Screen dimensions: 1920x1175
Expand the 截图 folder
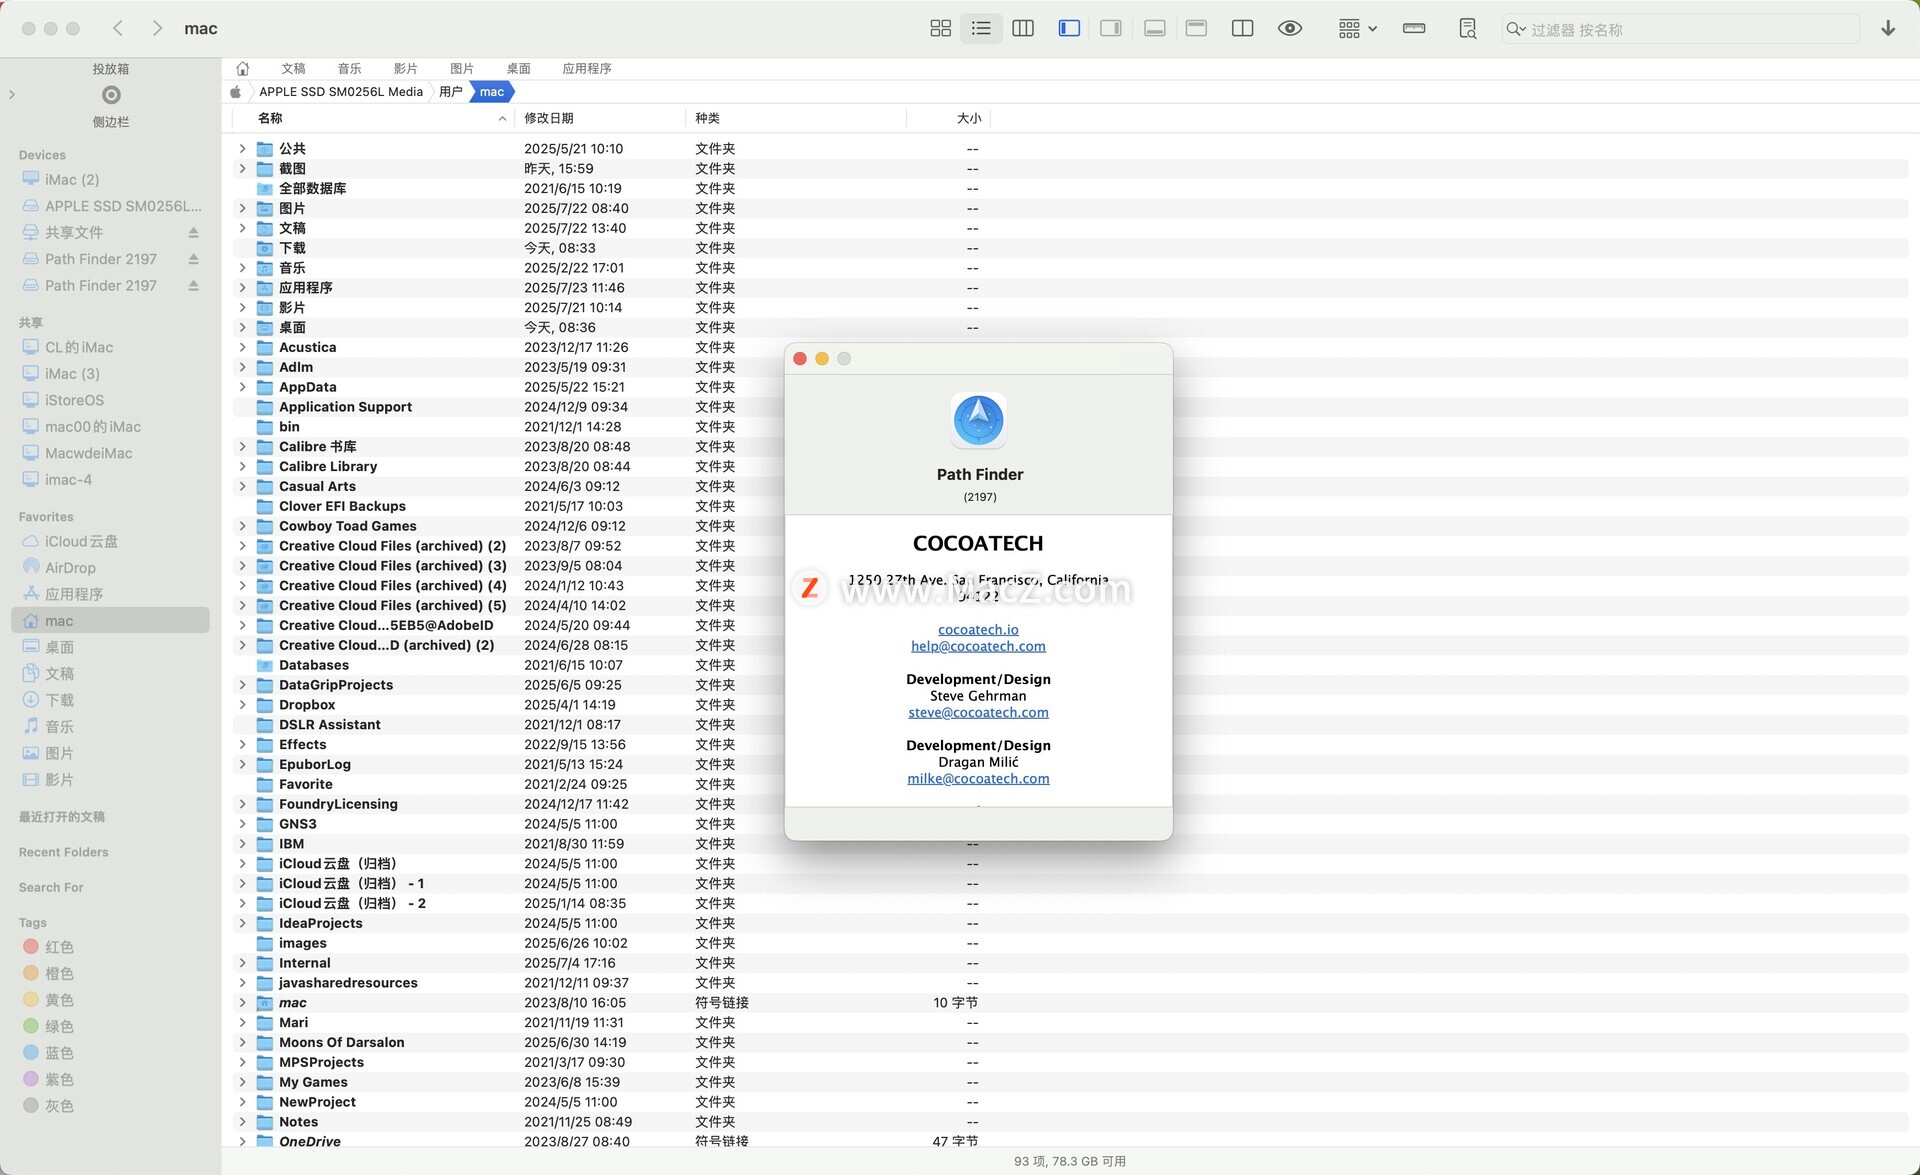point(242,168)
